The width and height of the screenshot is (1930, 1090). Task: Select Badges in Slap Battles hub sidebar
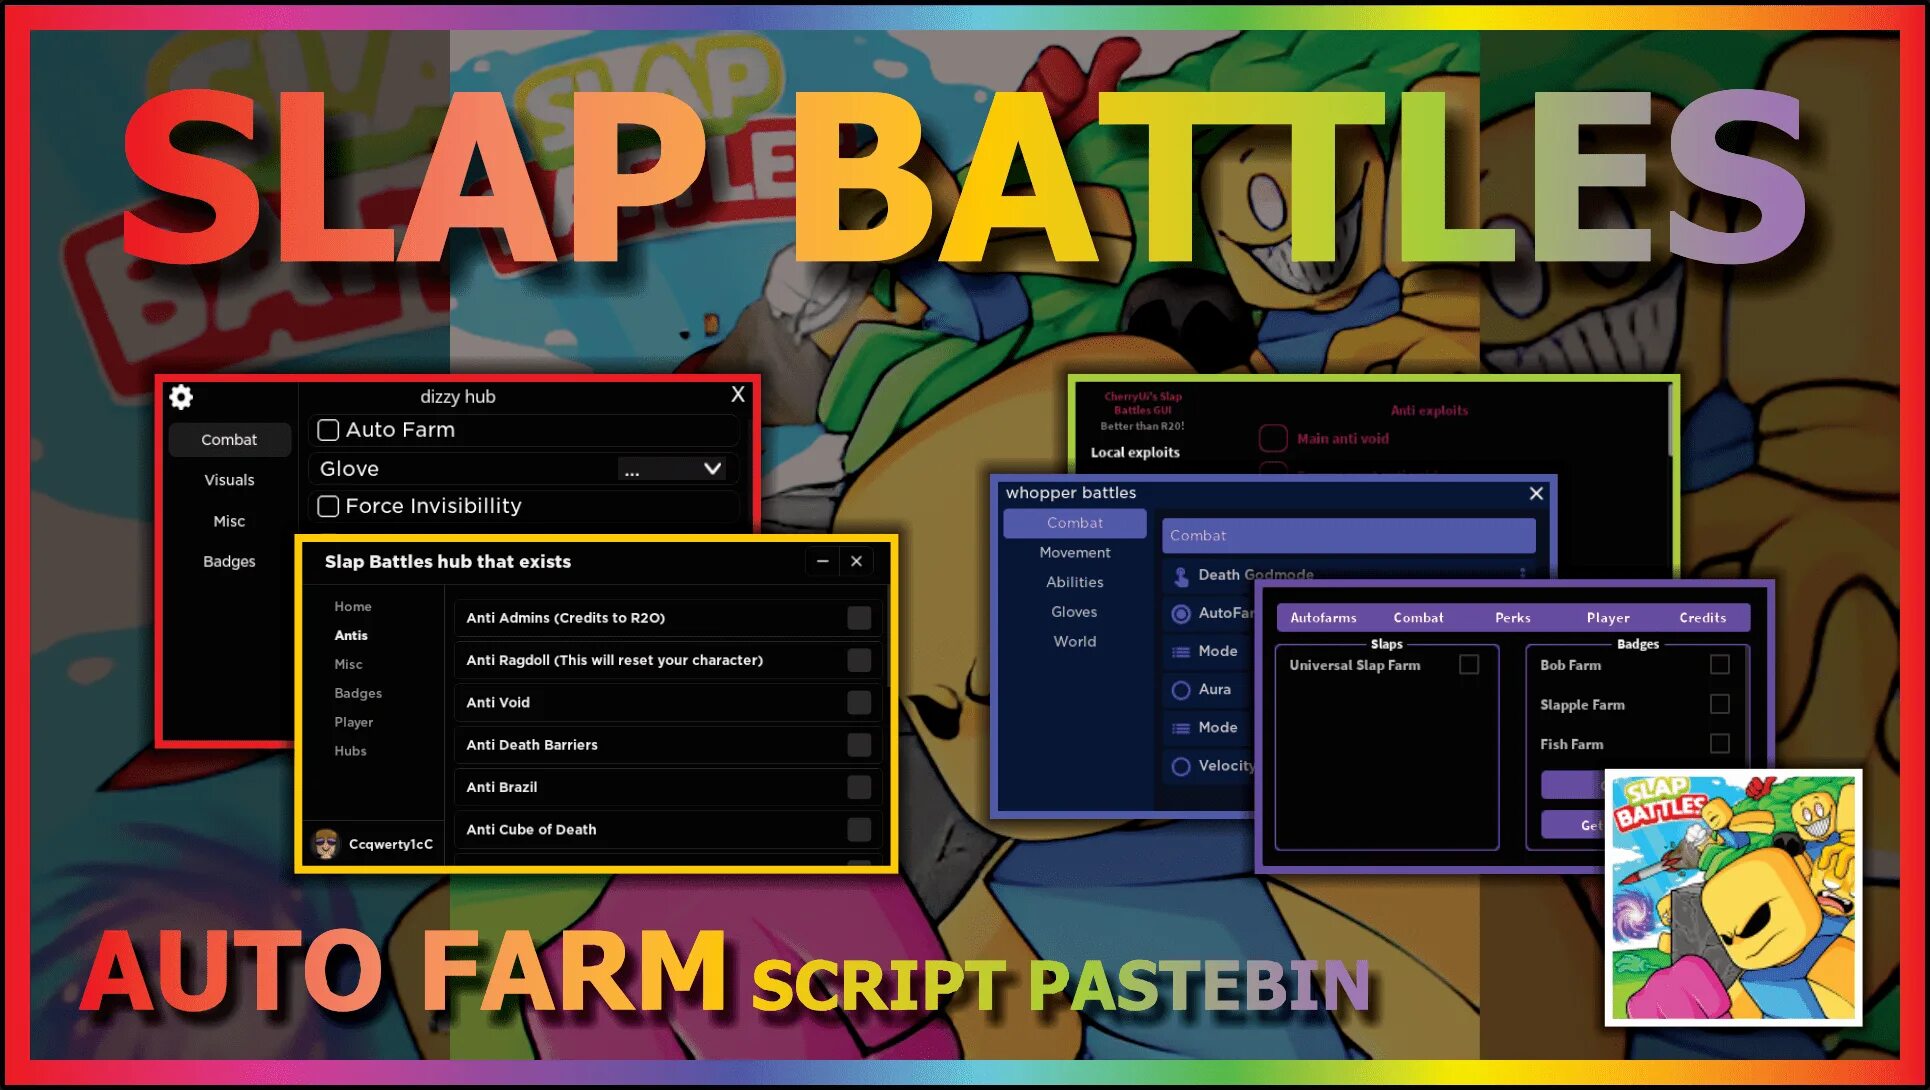click(358, 693)
